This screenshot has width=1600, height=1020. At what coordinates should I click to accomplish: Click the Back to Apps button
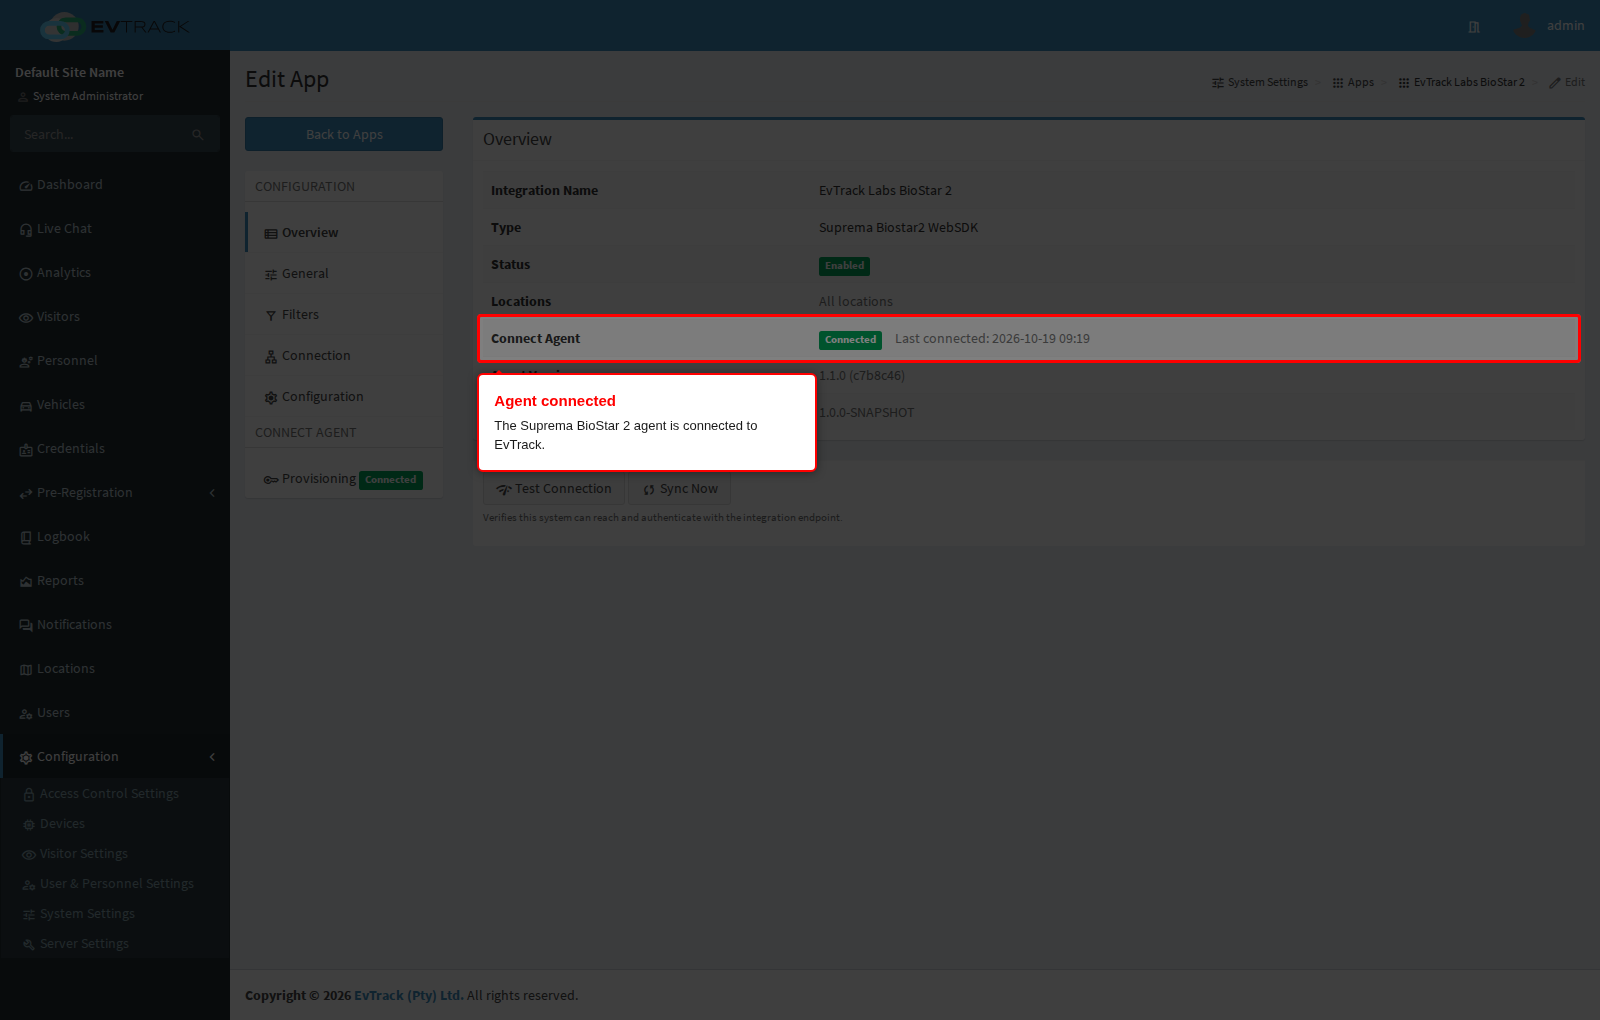(344, 134)
